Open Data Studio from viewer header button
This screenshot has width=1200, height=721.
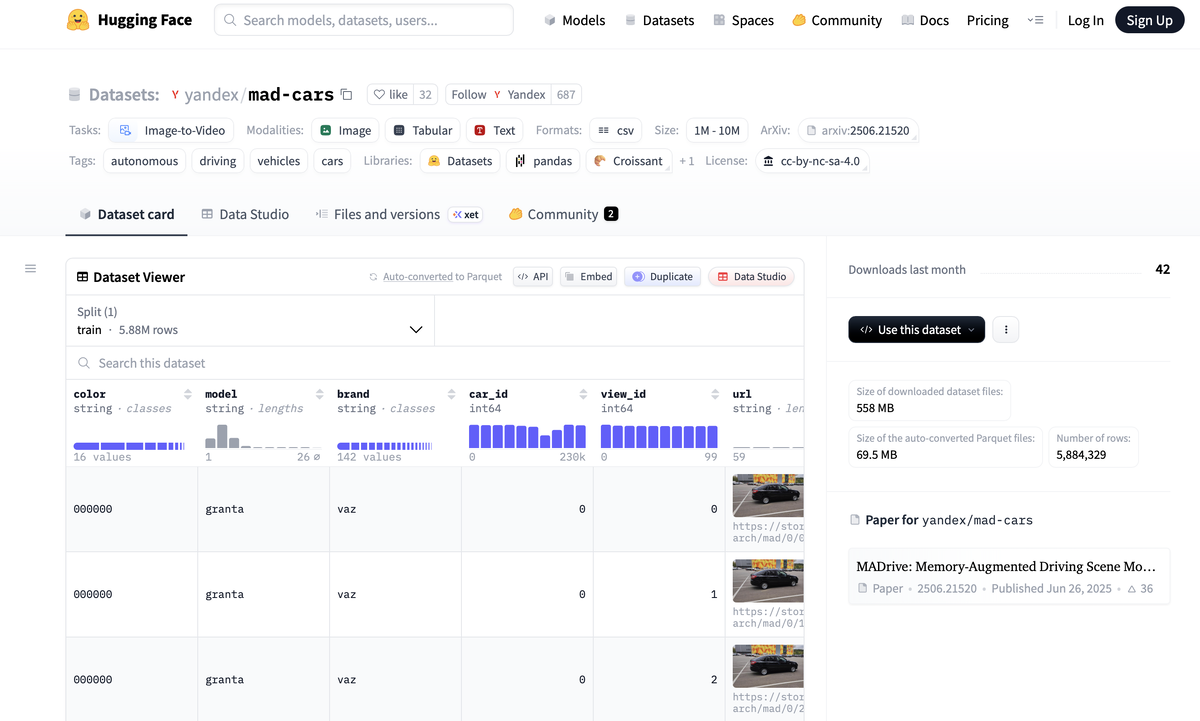coord(751,277)
